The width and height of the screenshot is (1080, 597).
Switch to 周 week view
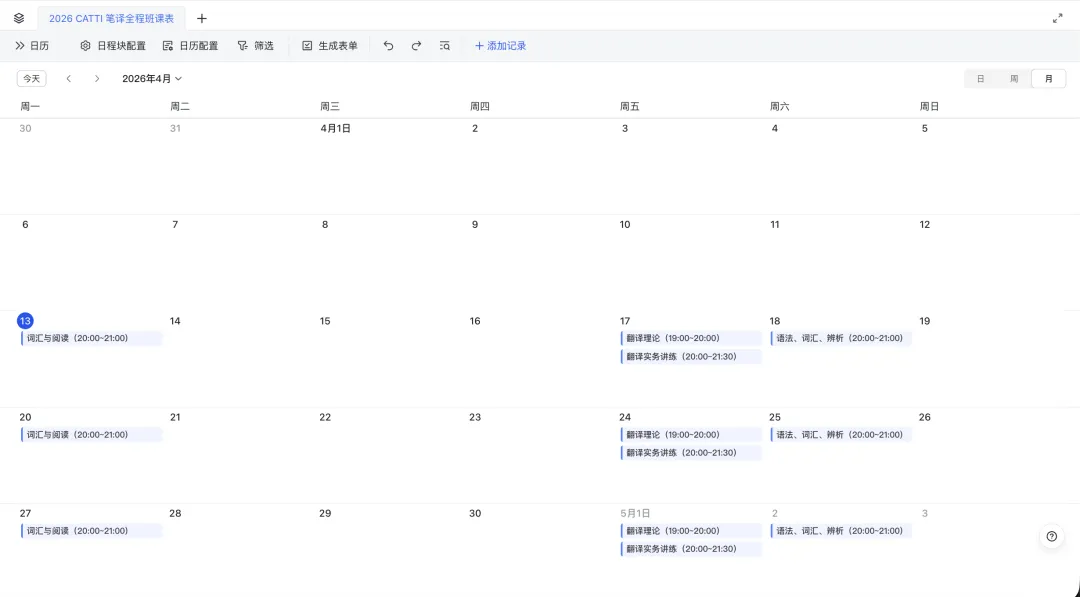click(1014, 78)
